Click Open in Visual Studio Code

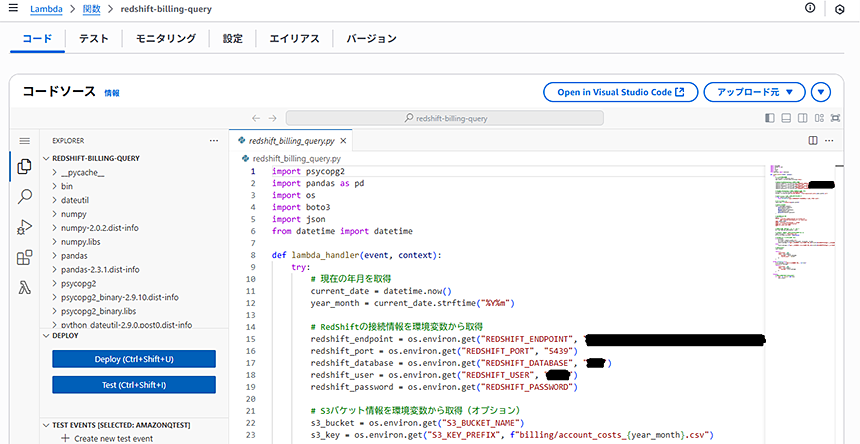pyautogui.click(x=620, y=92)
